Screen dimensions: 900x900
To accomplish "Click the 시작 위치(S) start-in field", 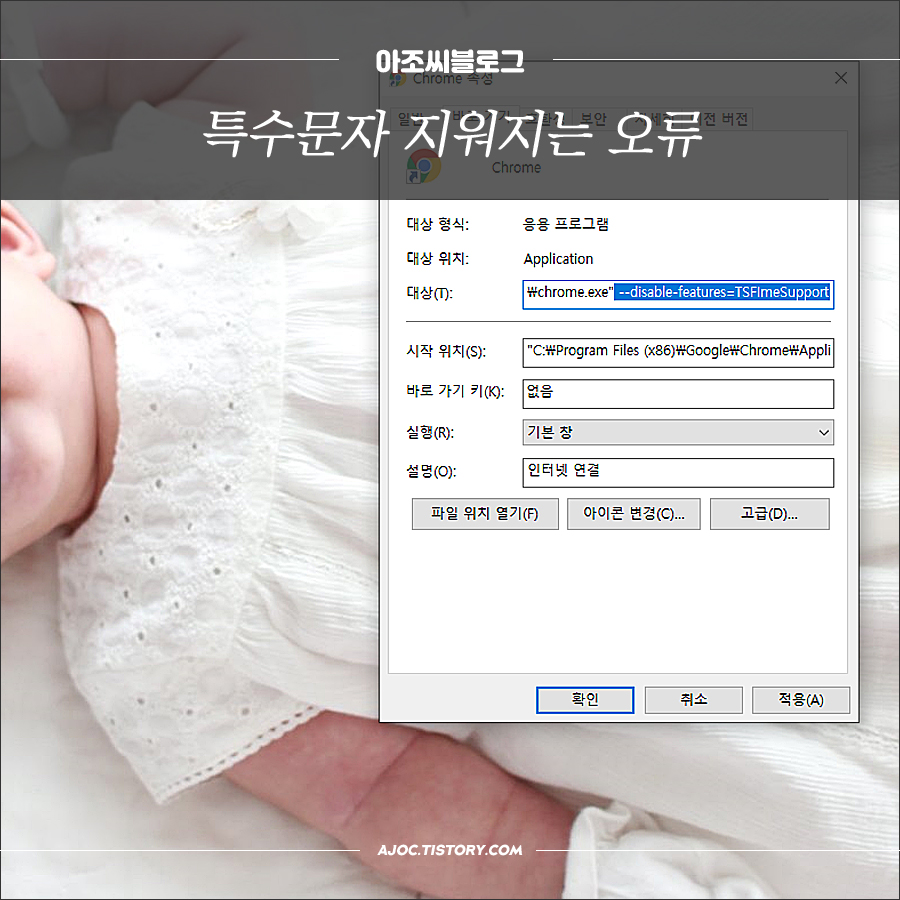I will coord(678,352).
